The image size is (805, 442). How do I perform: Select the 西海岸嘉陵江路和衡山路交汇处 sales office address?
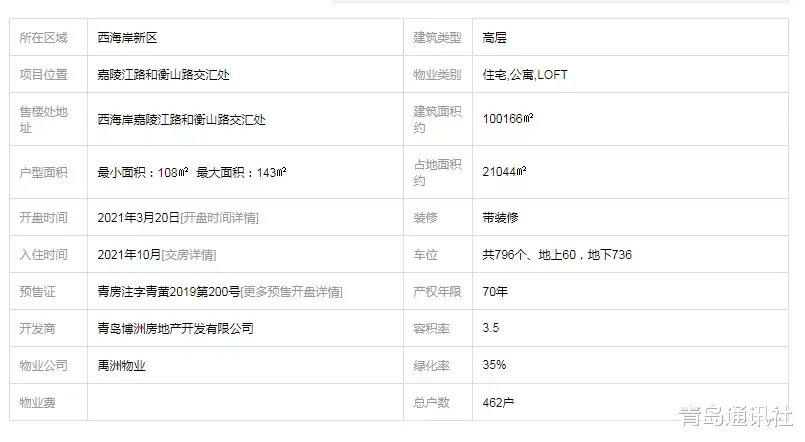tap(181, 120)
